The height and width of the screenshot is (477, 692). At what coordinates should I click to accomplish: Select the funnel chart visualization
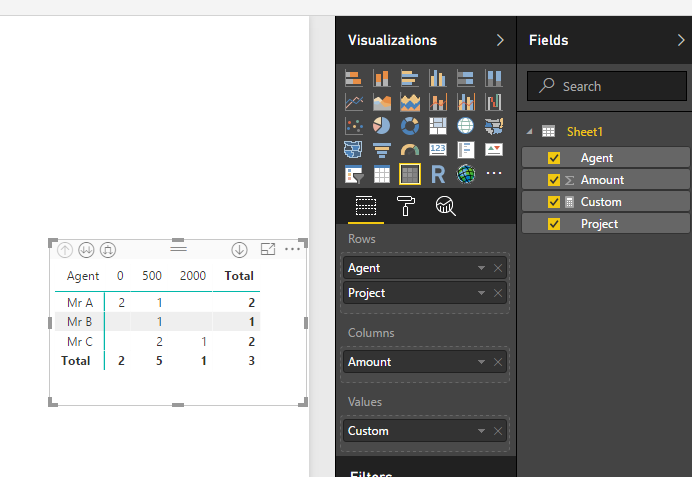(382, 150)
